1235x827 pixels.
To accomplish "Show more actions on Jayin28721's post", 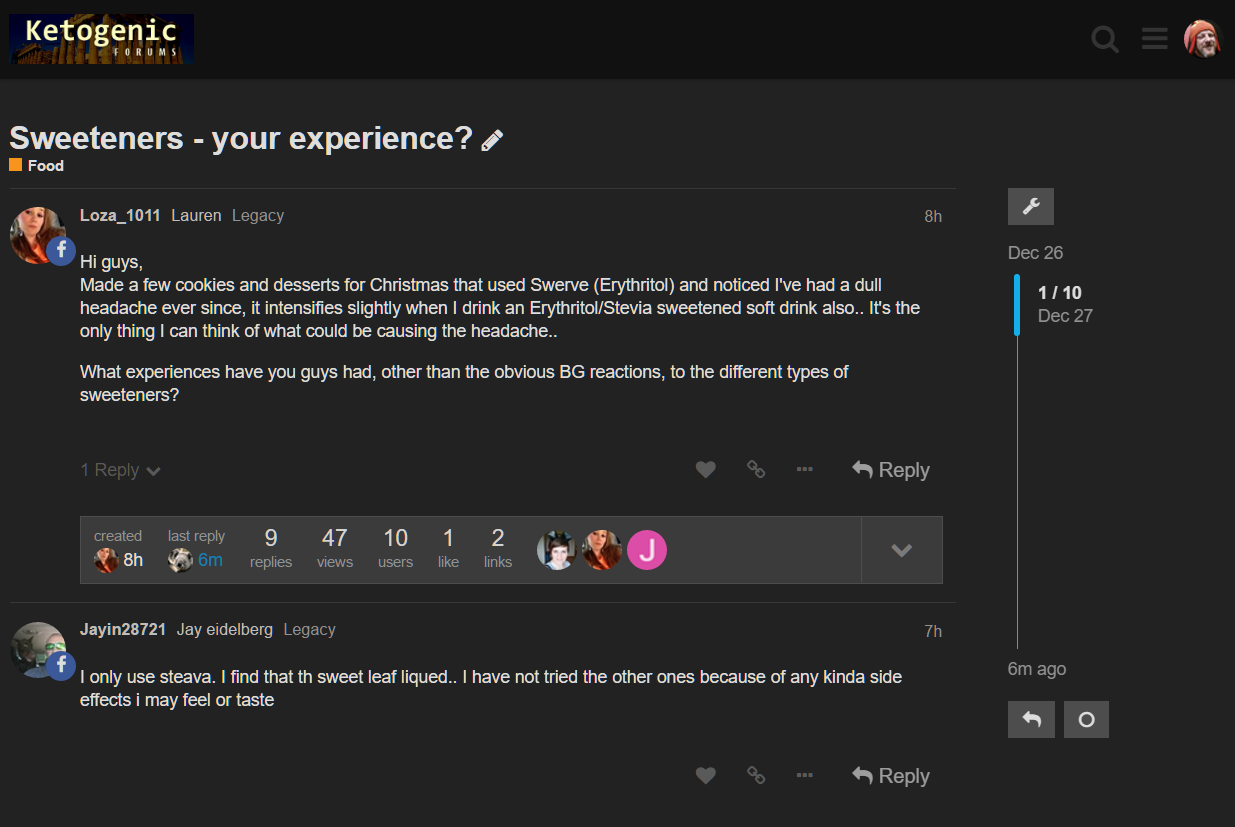I will pos(805,775).
